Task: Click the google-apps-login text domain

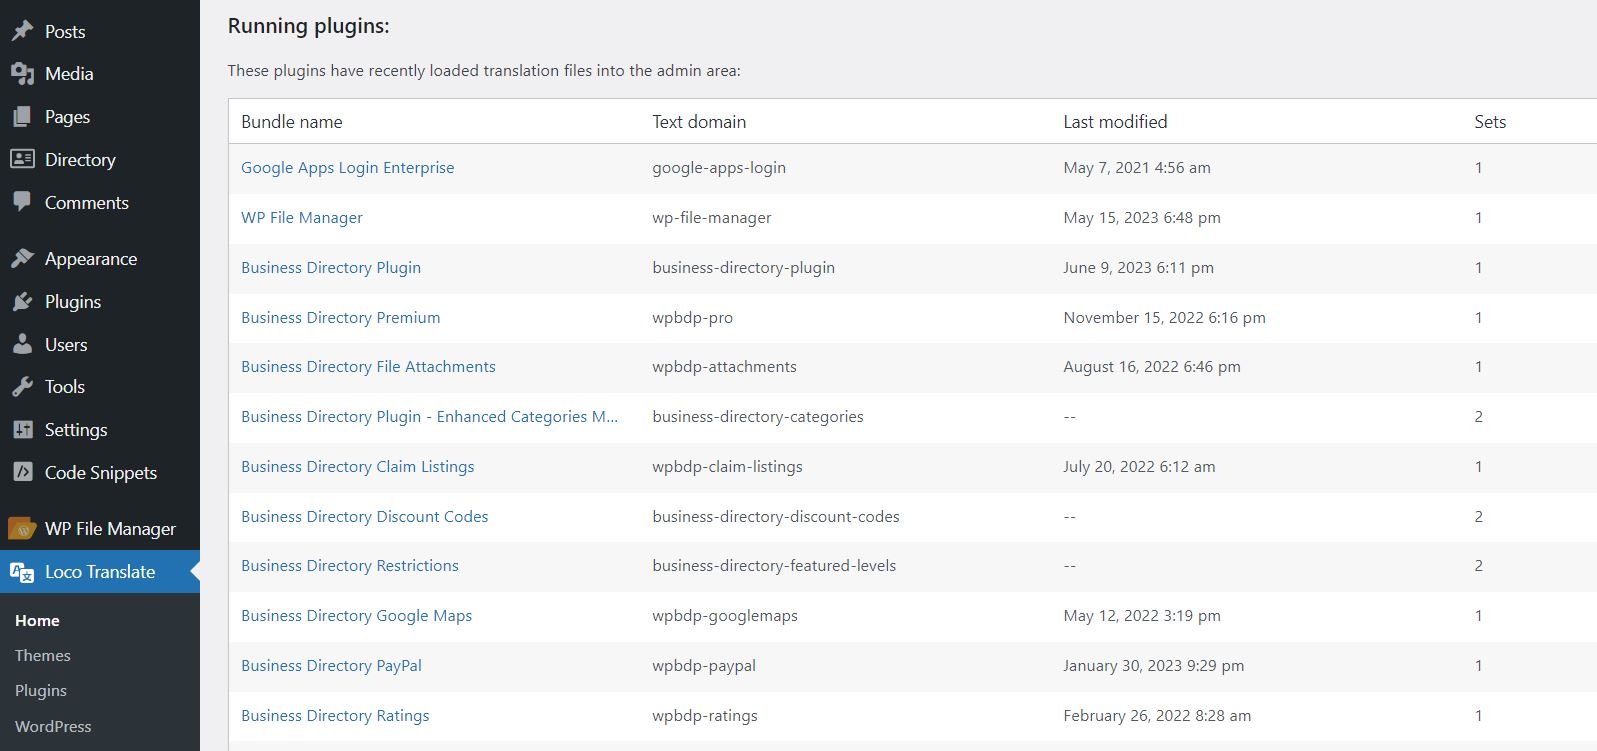Action: (719, 168)
